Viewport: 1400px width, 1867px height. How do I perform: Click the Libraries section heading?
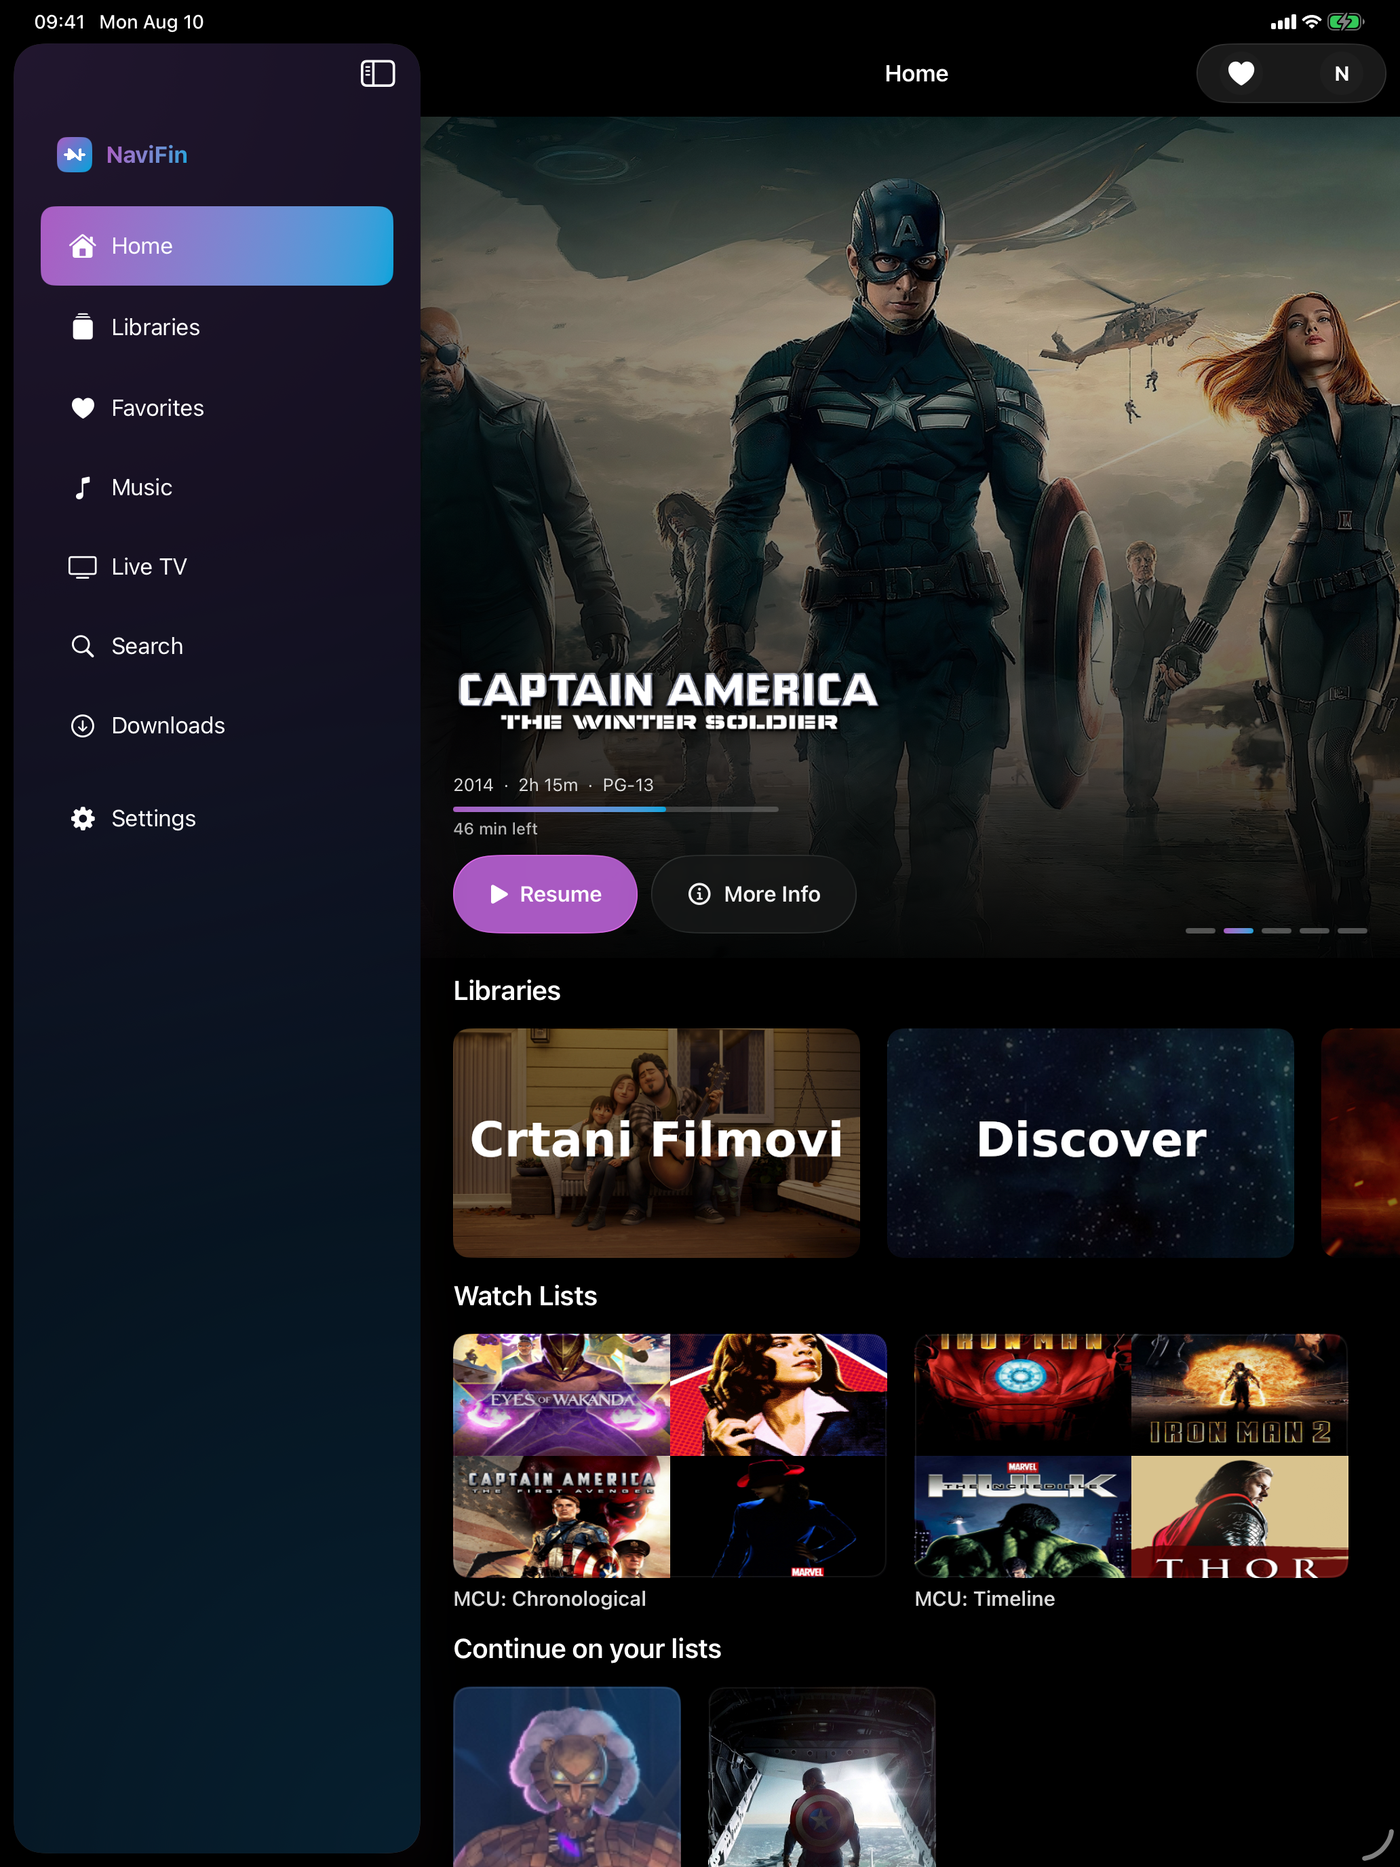pyautogui.click(x=507, y=991)
